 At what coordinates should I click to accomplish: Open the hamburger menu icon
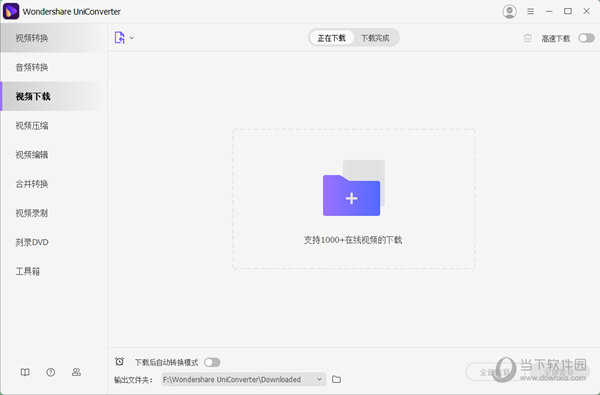[x=530, y=11]
